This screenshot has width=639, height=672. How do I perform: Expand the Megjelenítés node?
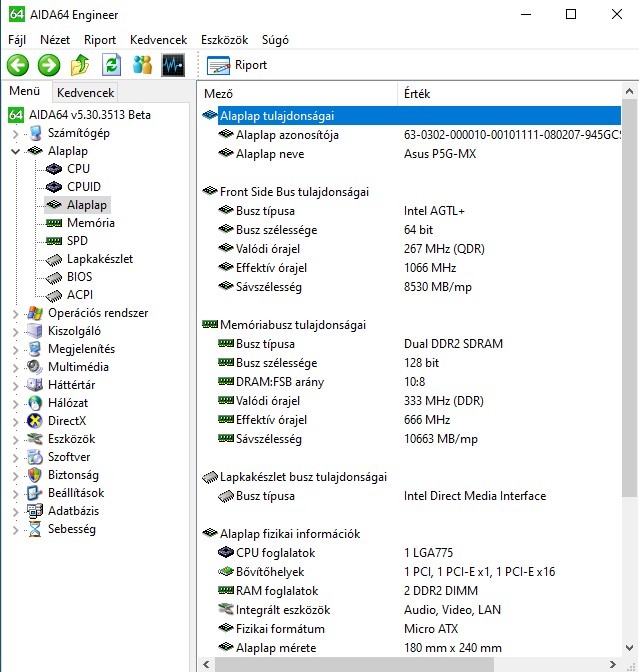coord(15,350)
